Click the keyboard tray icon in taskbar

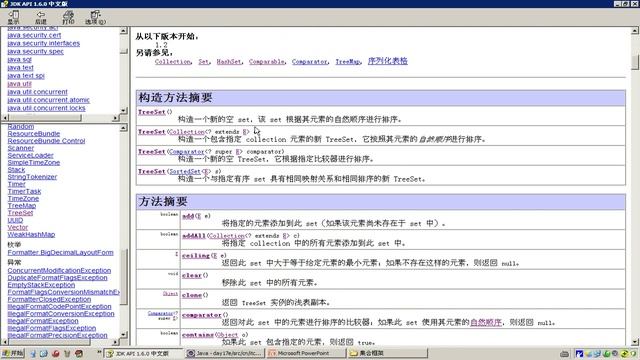(564, 354)
